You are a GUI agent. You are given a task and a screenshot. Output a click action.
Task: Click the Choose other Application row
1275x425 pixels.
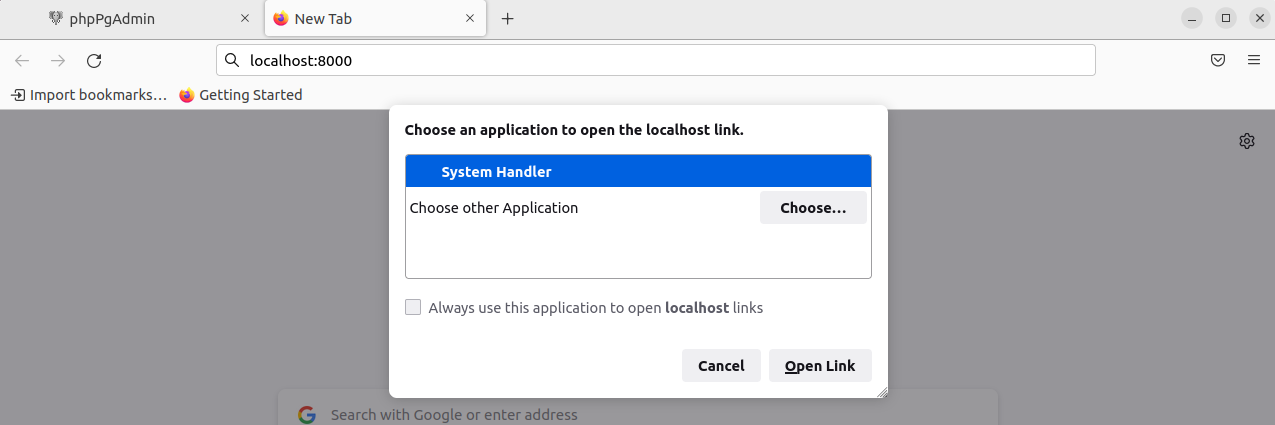point(638,208)
